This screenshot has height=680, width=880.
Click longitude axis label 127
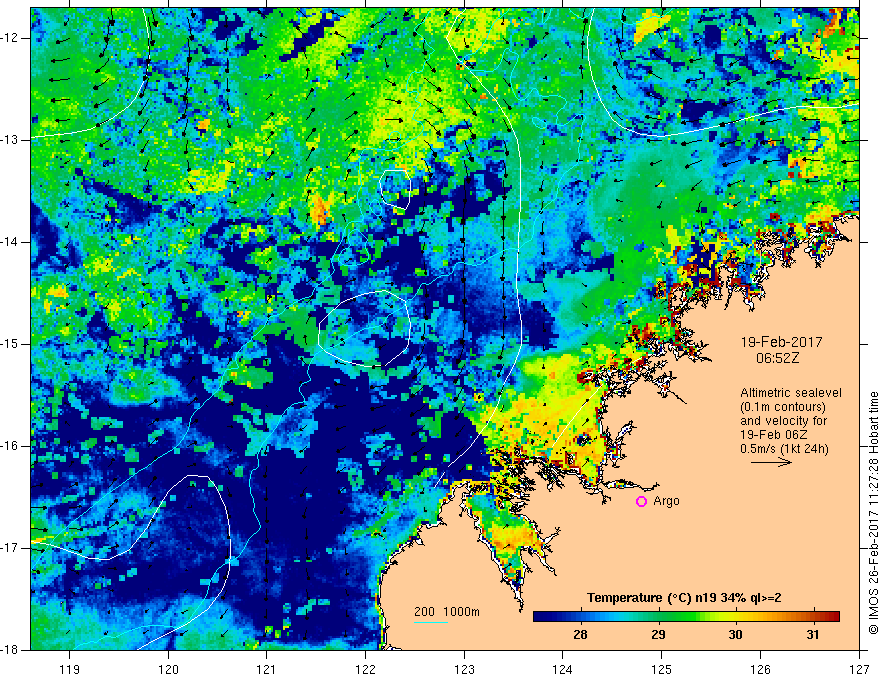click(859, 669)
